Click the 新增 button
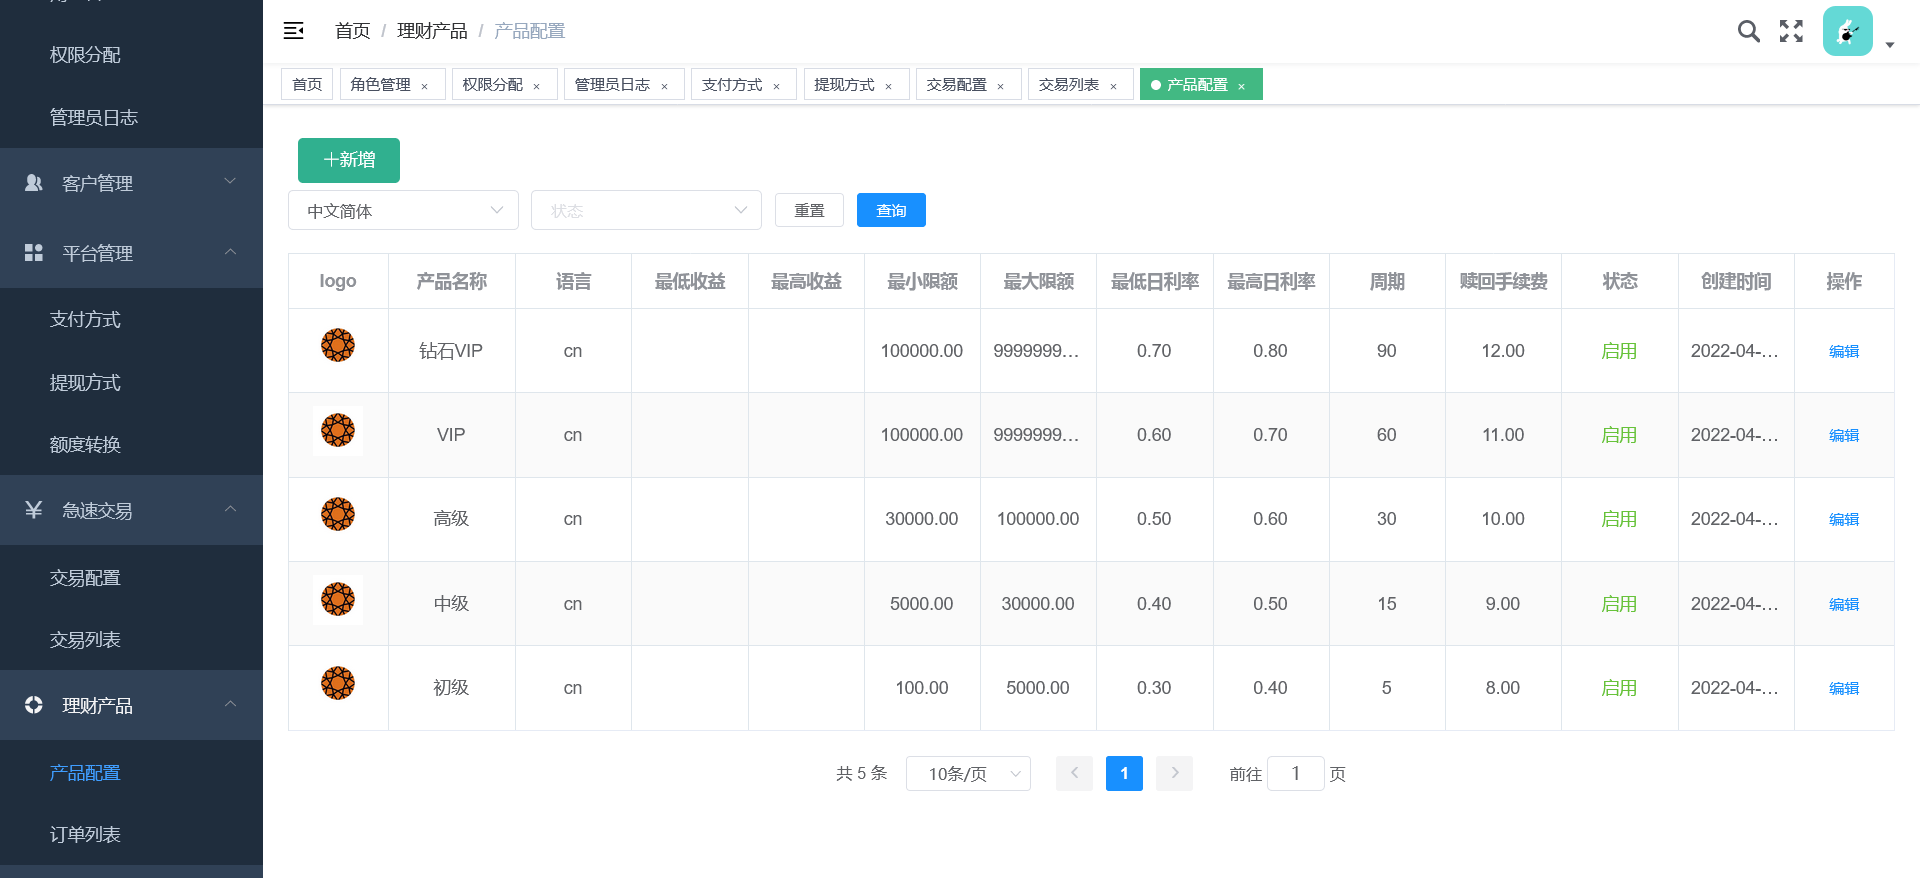The image size is (1920, 878). tap(349, 160)
